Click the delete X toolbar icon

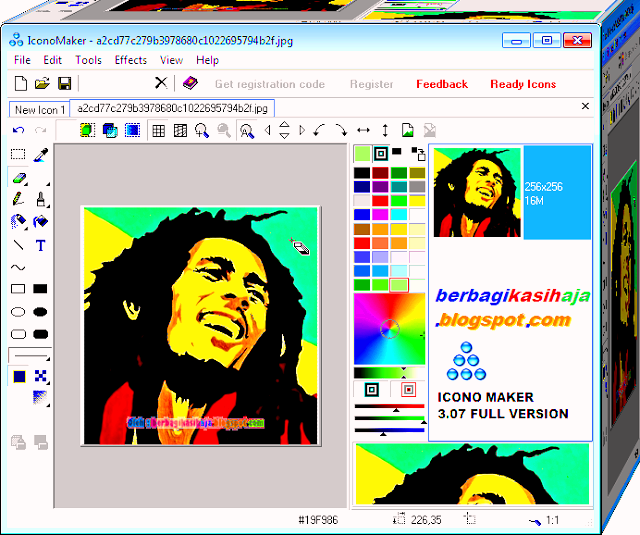coord(161,83)
